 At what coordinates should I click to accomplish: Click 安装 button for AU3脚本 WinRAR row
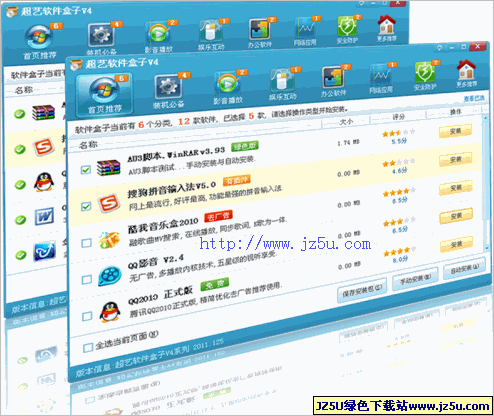(x=455, y=131)
